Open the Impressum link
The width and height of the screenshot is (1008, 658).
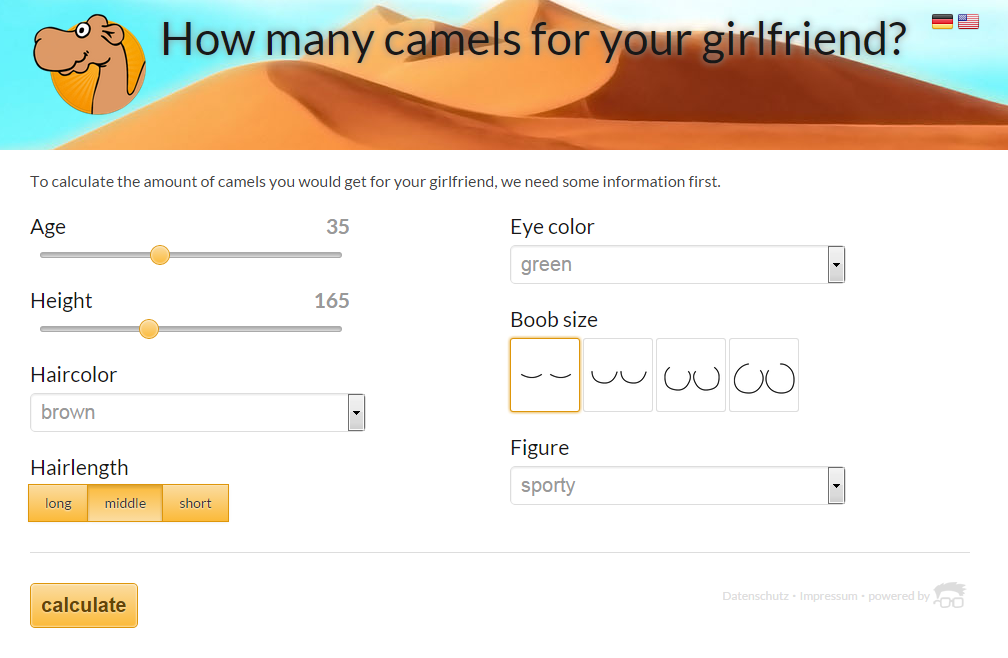coord(829,596)
